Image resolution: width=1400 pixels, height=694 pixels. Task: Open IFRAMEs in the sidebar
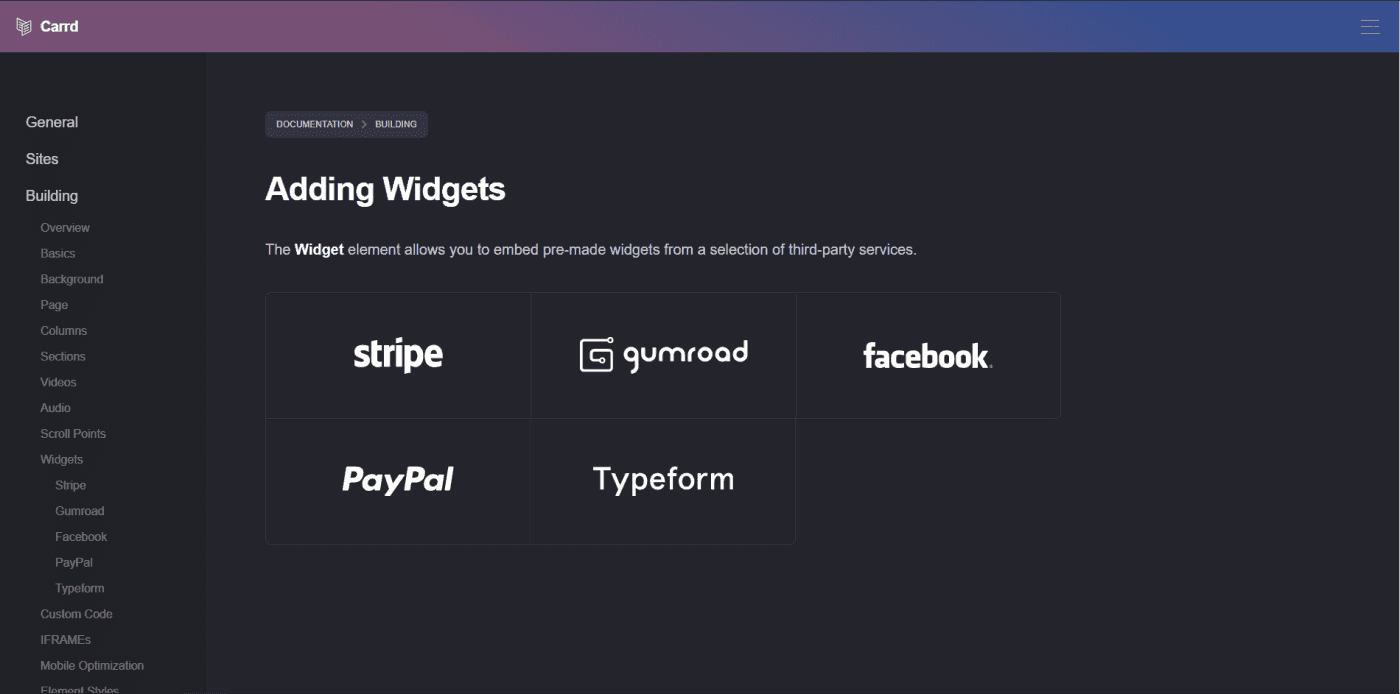(65, 640)
